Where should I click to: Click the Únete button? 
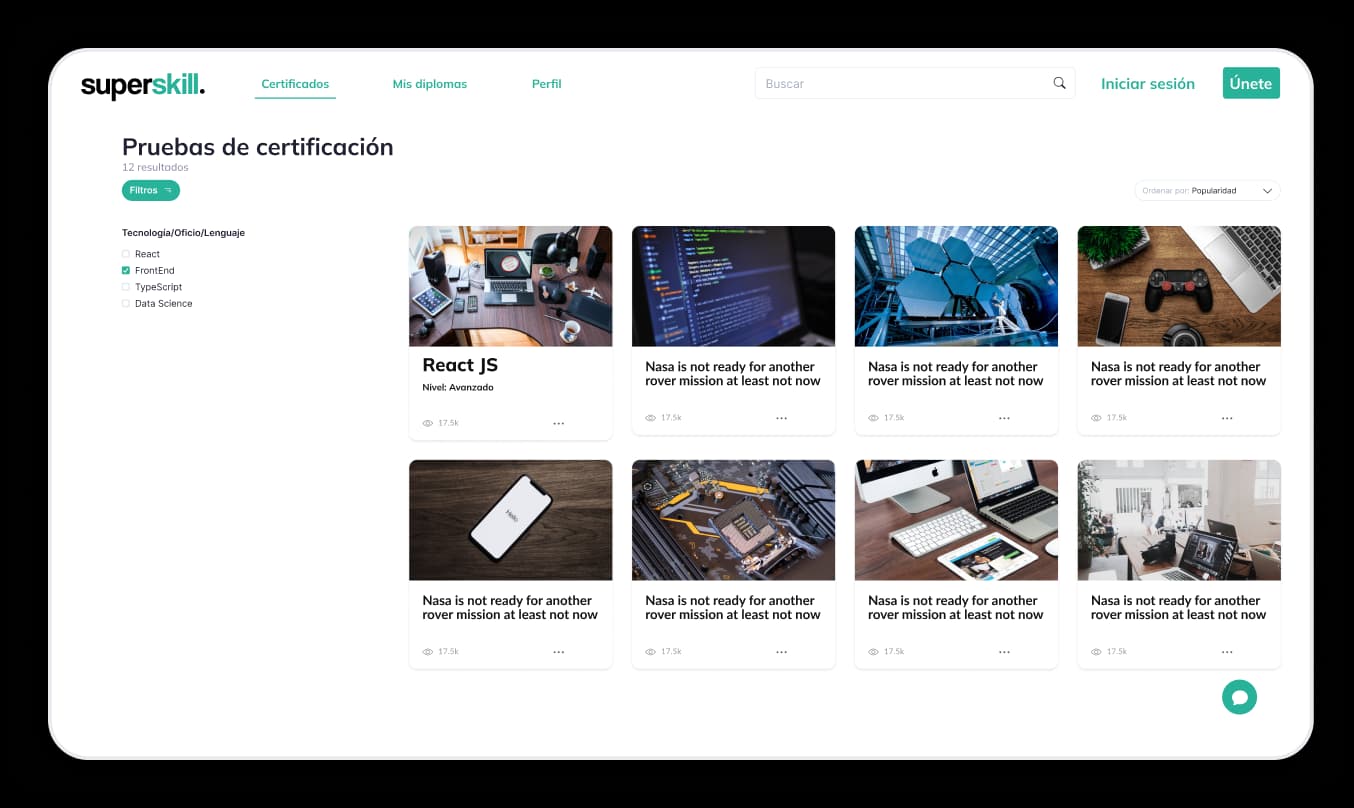click(1250, 83)
